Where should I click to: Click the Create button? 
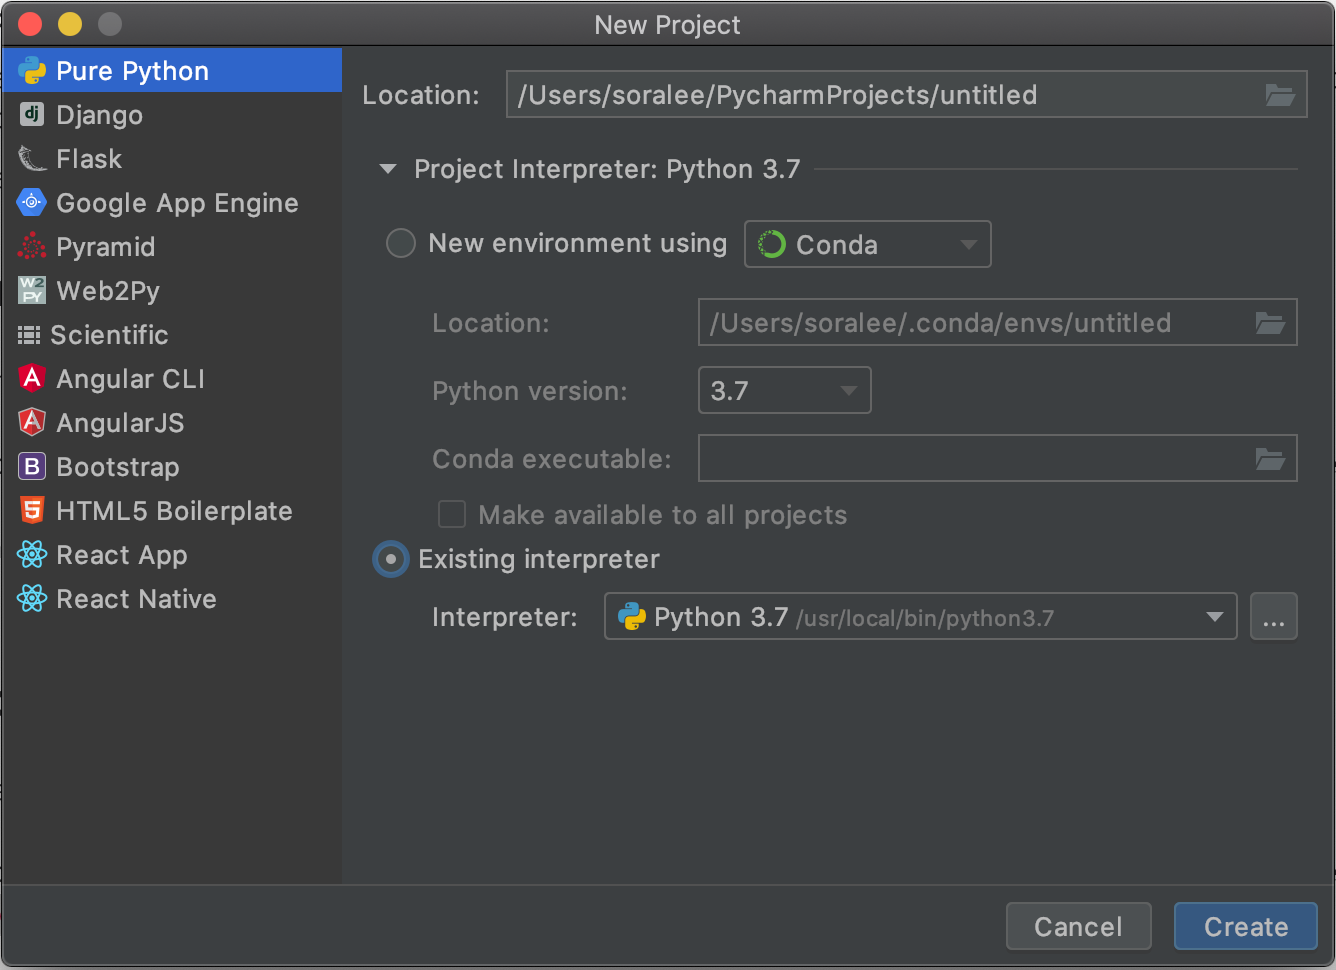(x=1246, y=926)
